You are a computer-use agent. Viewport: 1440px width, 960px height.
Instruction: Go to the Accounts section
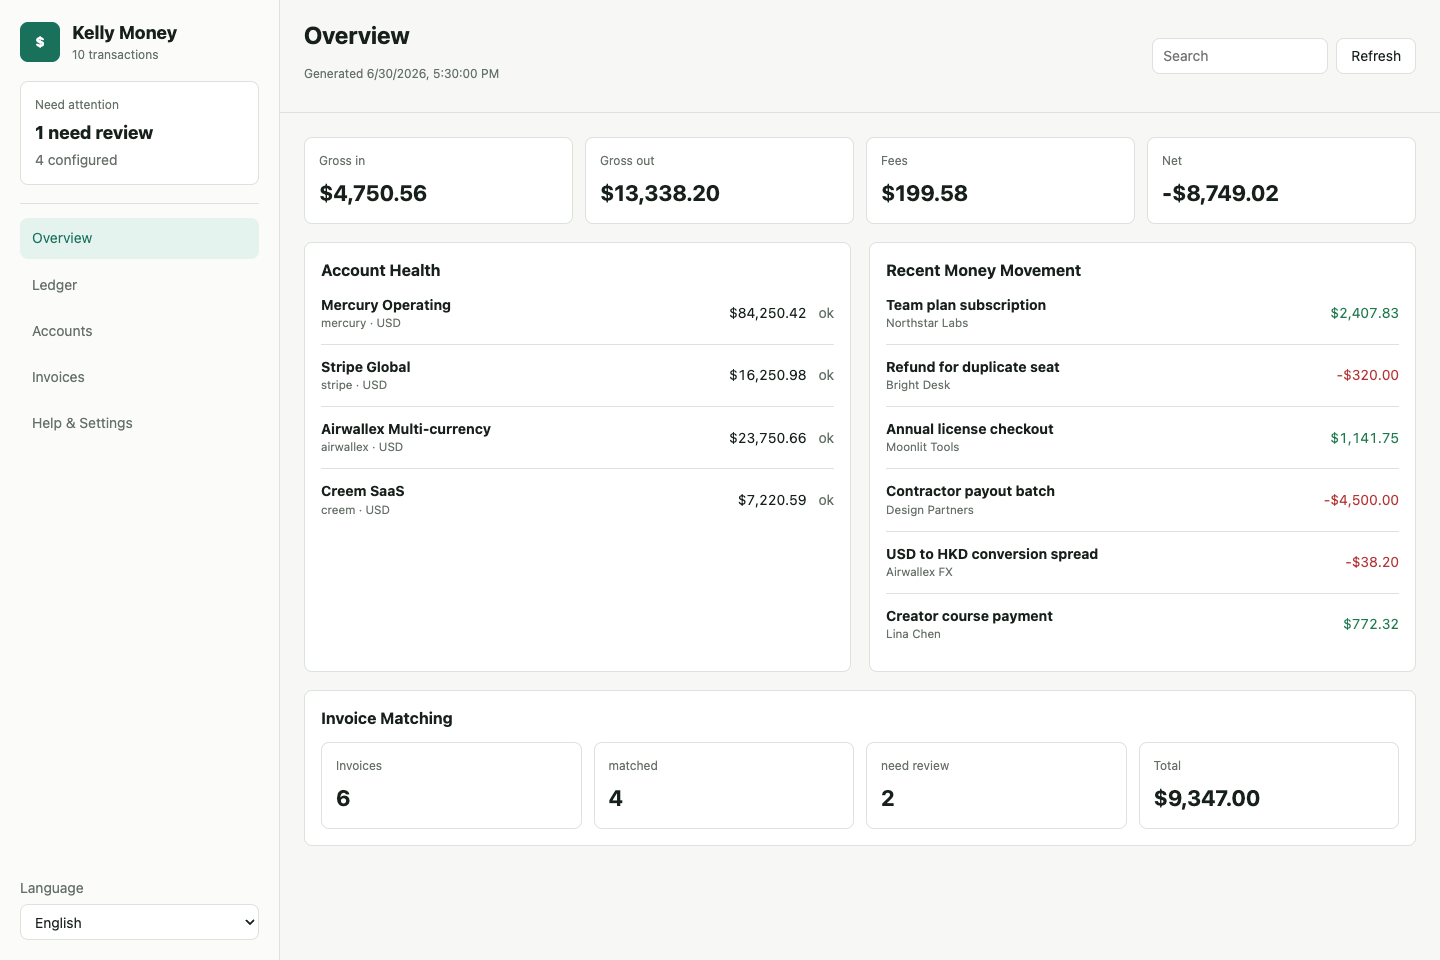[x=139, y=331]
